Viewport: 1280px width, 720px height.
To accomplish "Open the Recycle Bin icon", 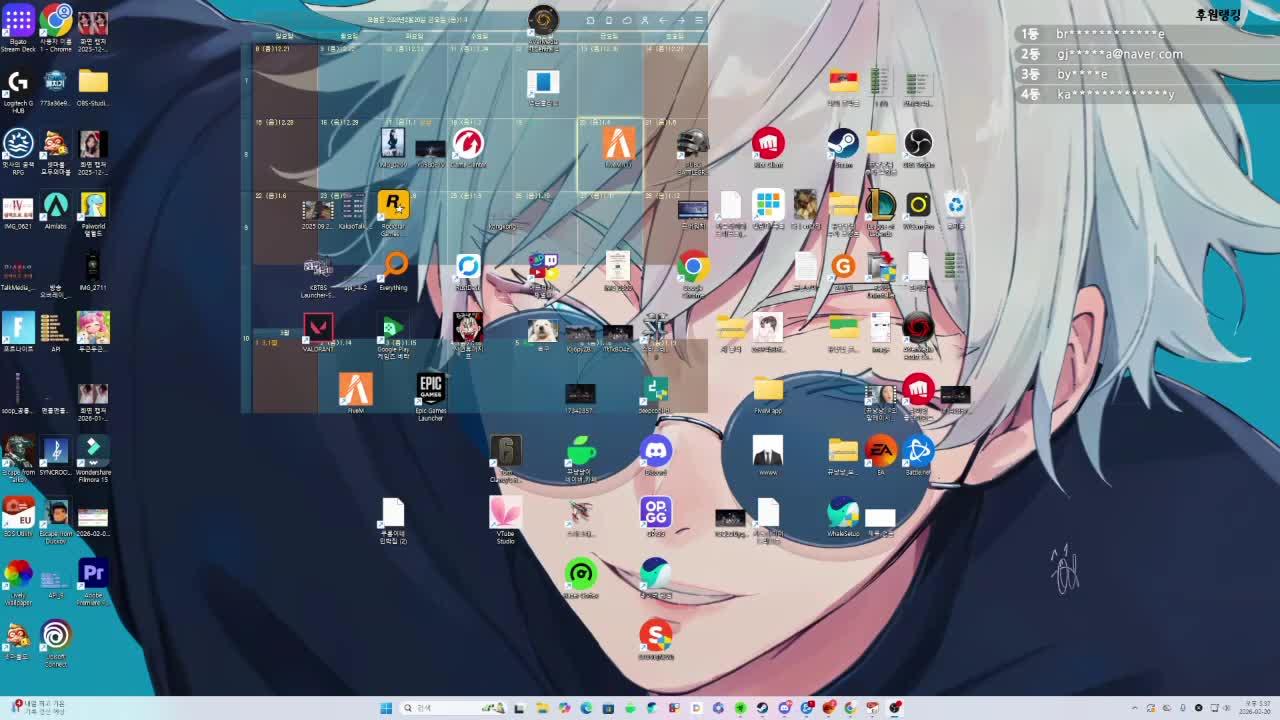I will tap(955, 206).
